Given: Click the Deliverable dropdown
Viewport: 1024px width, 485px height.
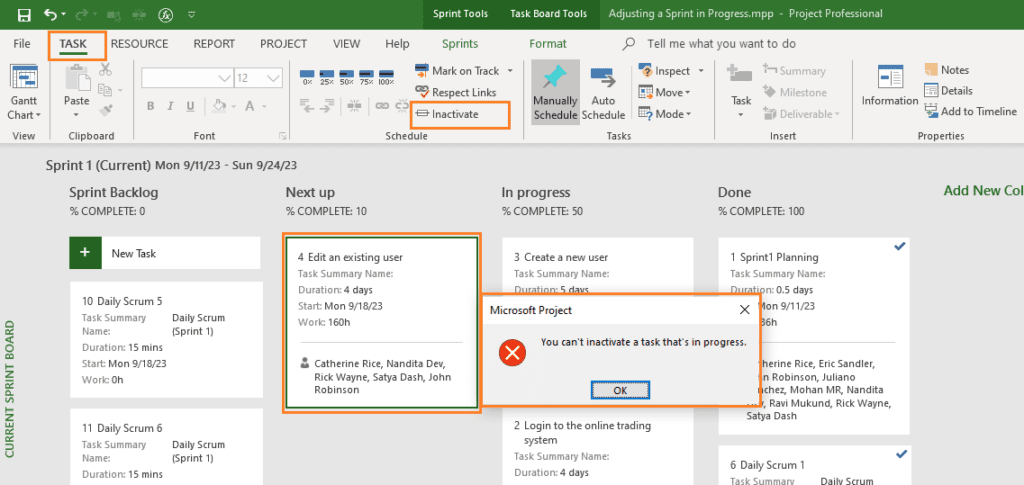Looking at the screenshot, I should 801,114.
